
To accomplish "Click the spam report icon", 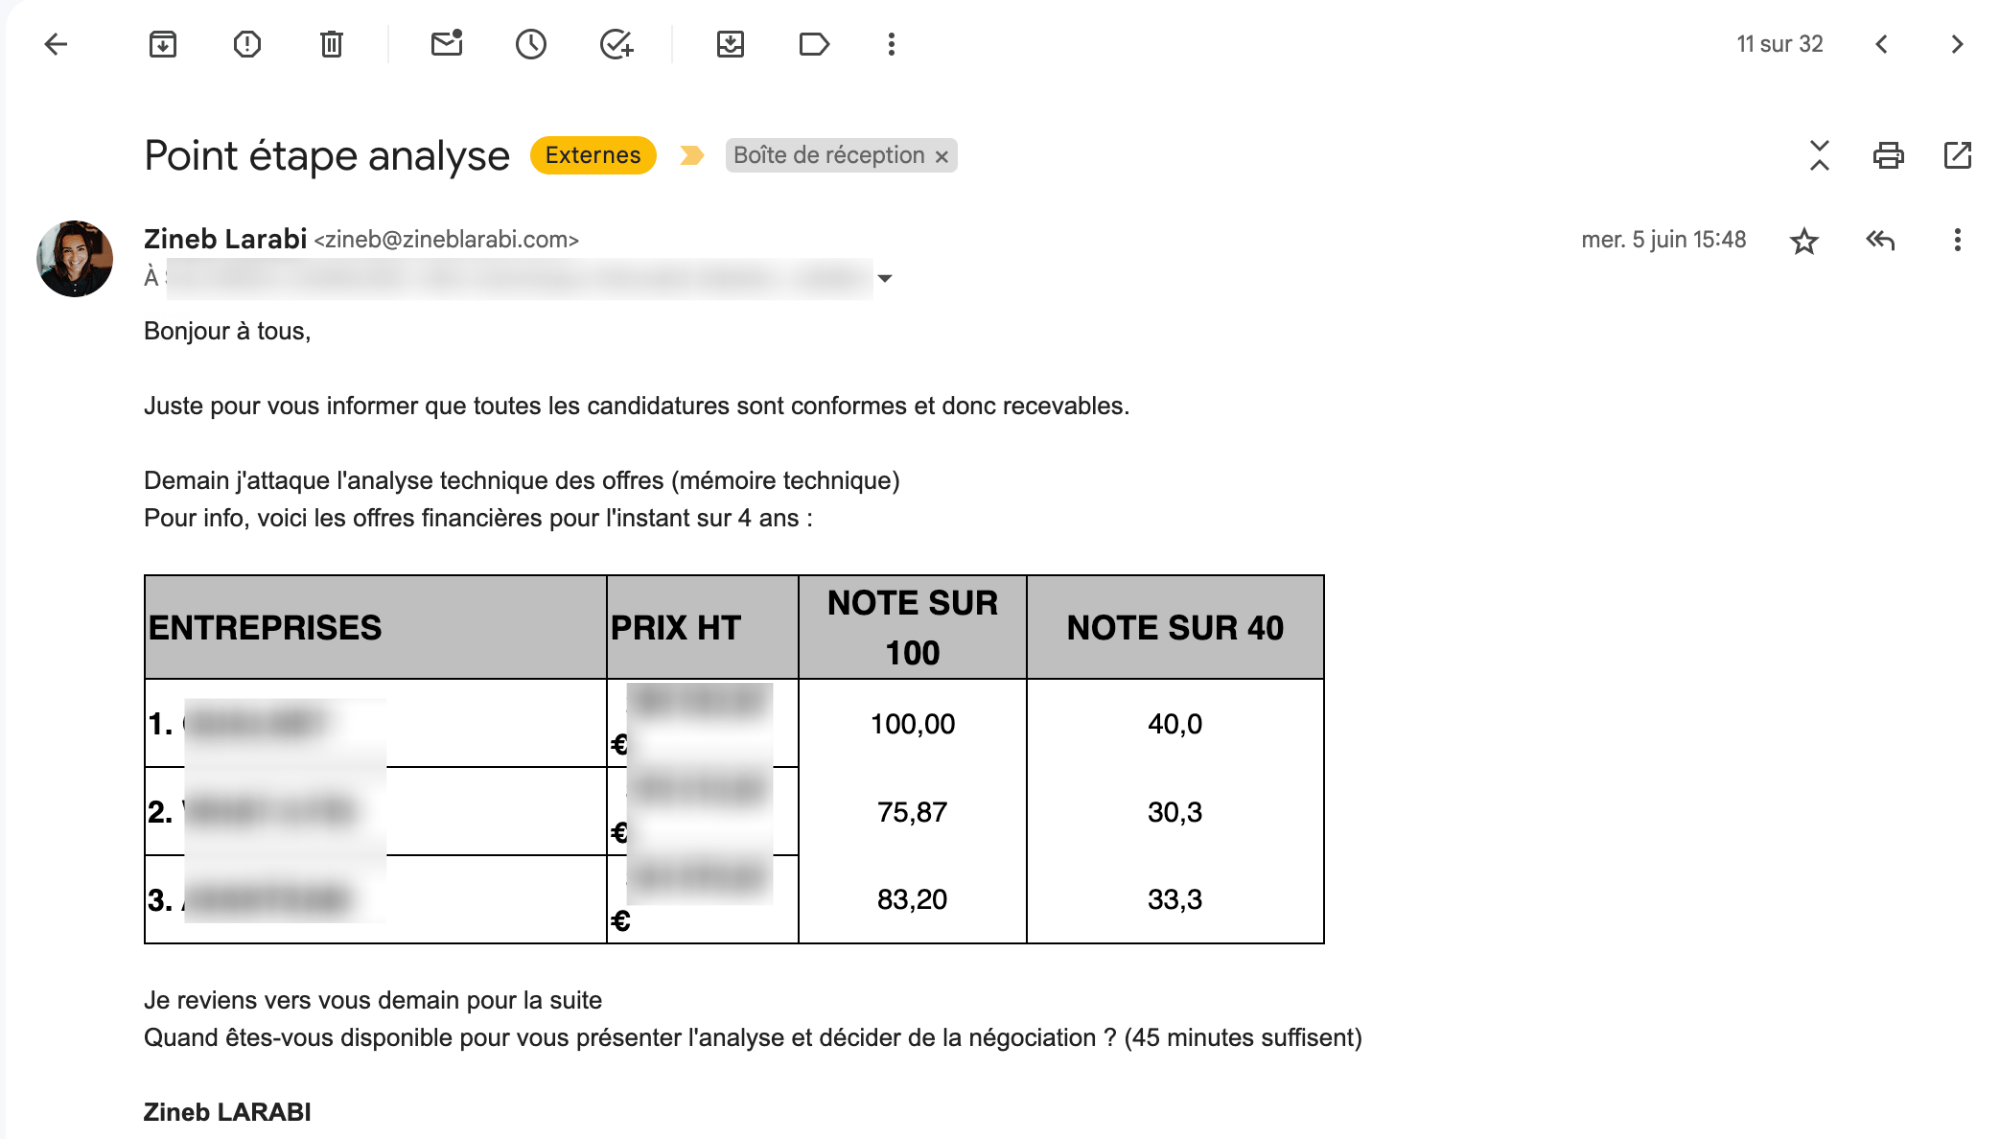I will [247, 44].
